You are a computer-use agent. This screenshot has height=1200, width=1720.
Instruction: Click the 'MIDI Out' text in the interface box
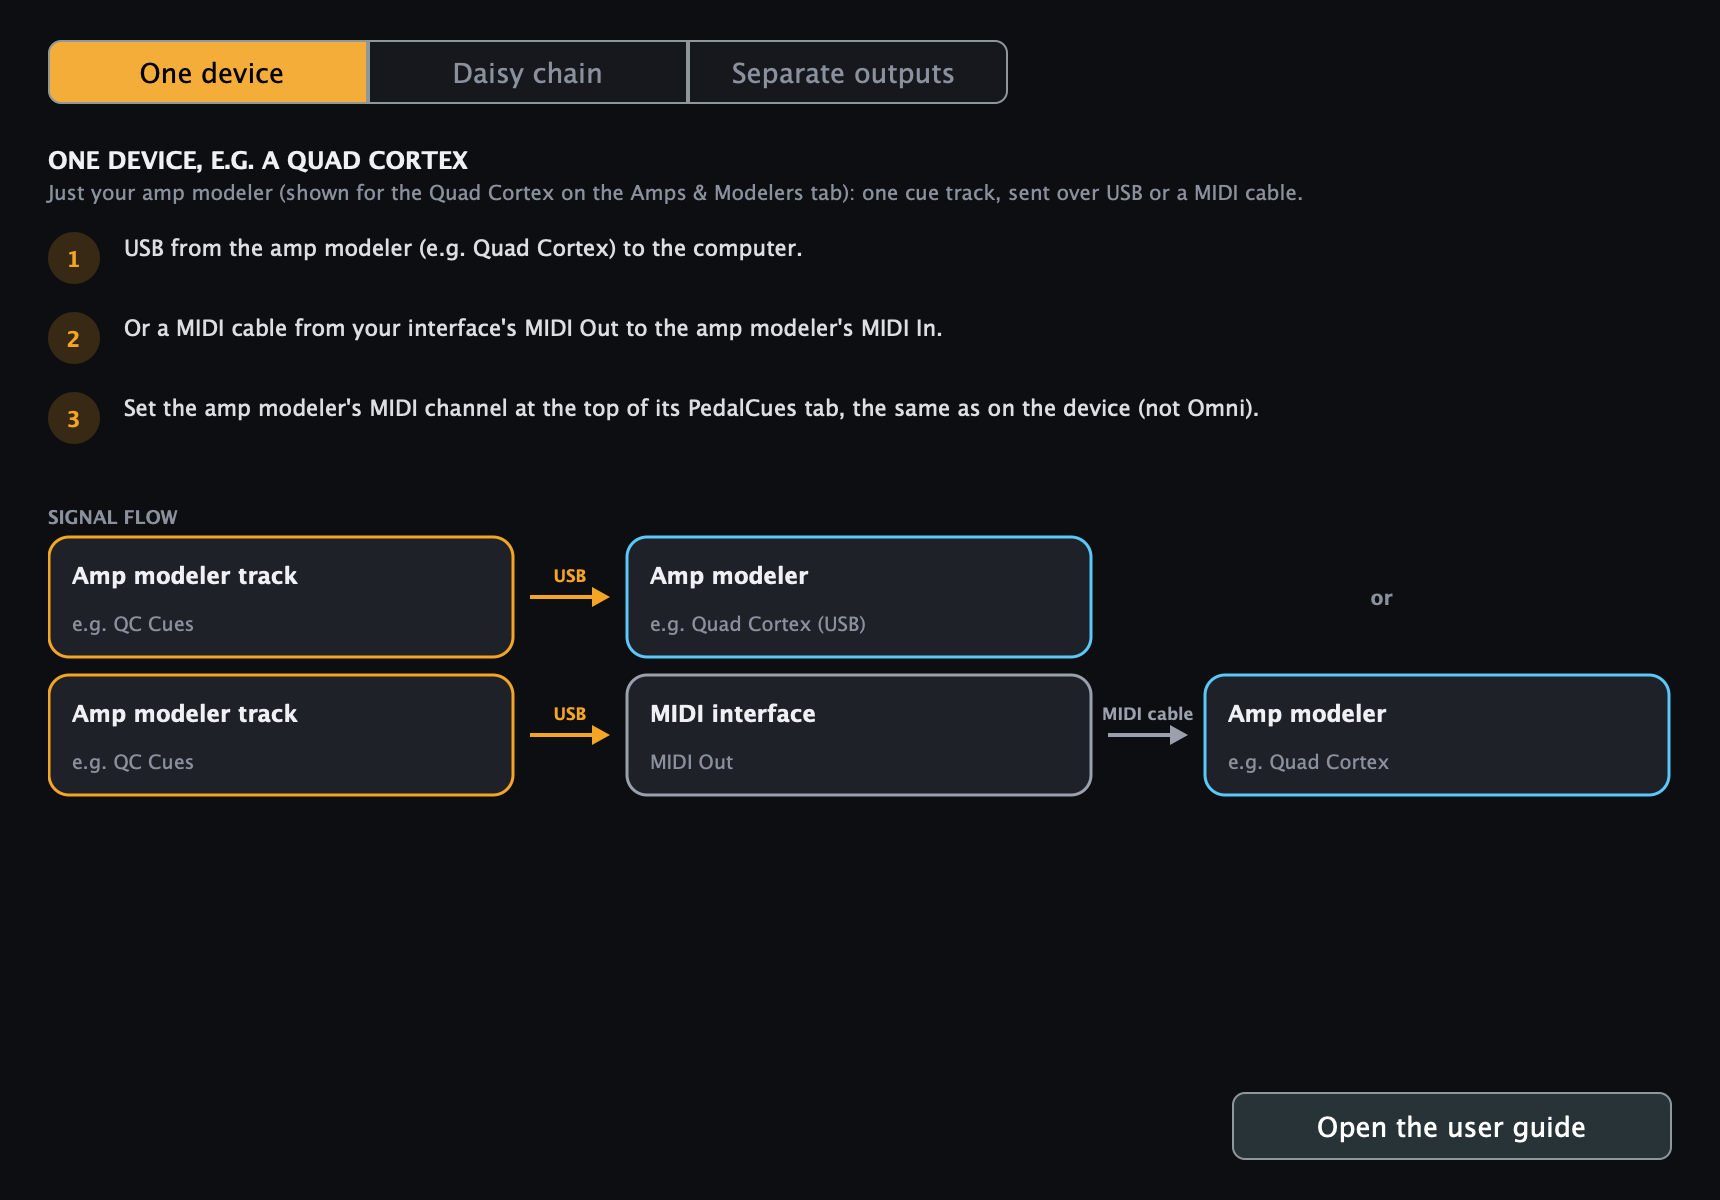tap(691, 762)
